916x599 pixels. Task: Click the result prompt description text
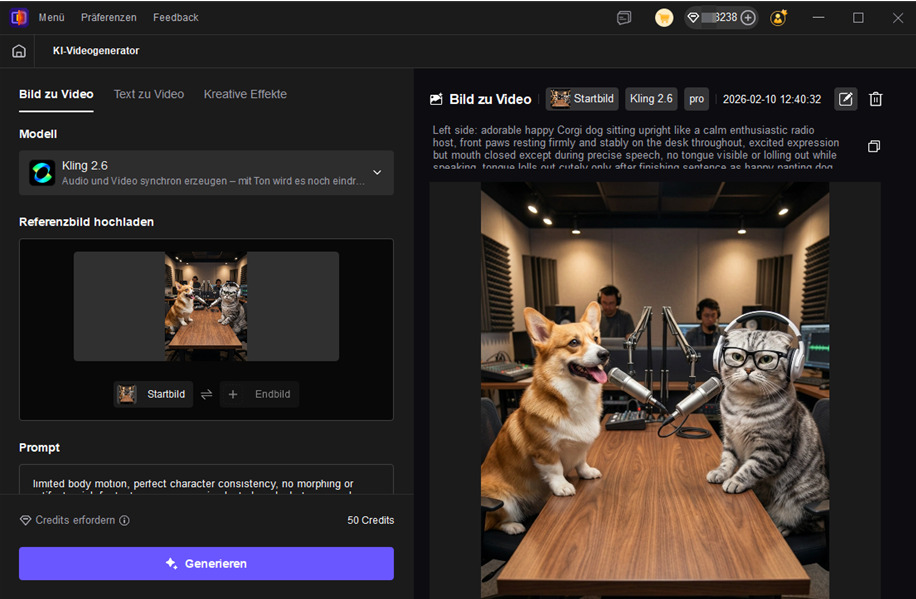pyautogui.click(x=636, y=148)
